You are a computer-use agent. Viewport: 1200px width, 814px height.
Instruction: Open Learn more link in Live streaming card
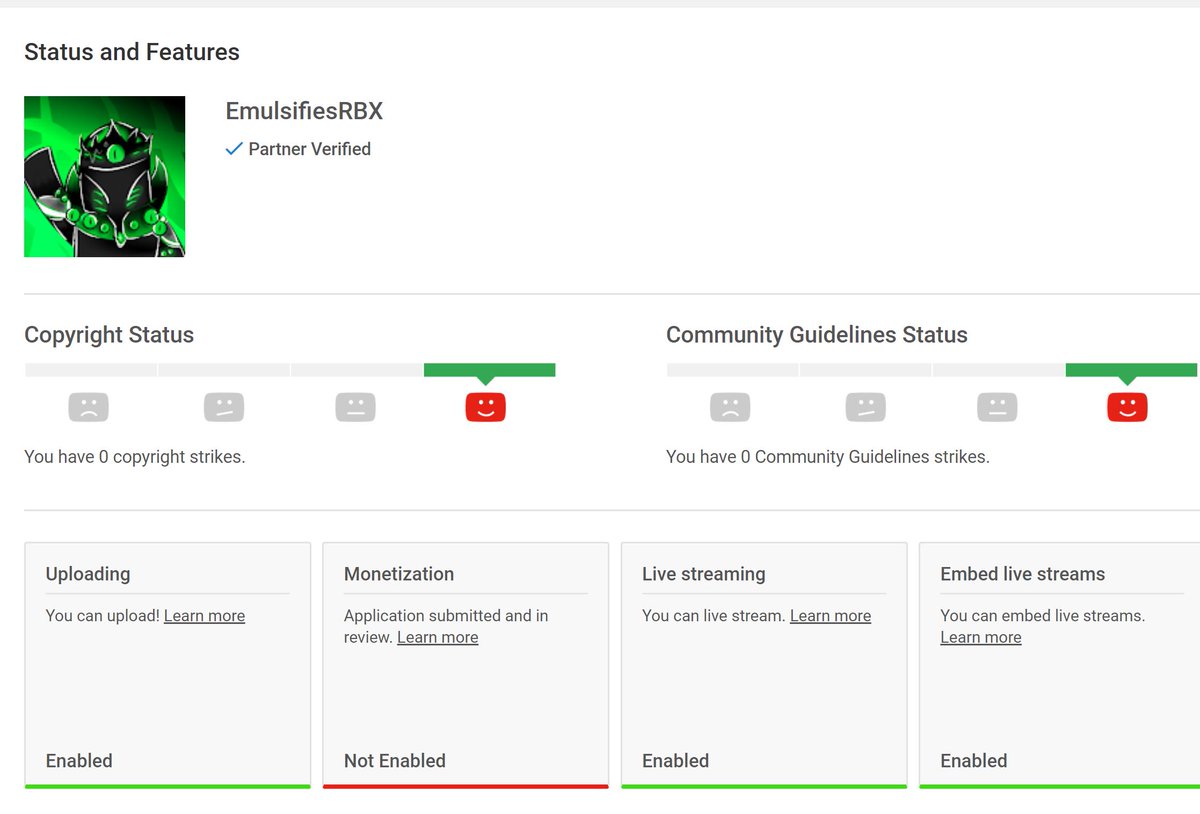[830, 616]
